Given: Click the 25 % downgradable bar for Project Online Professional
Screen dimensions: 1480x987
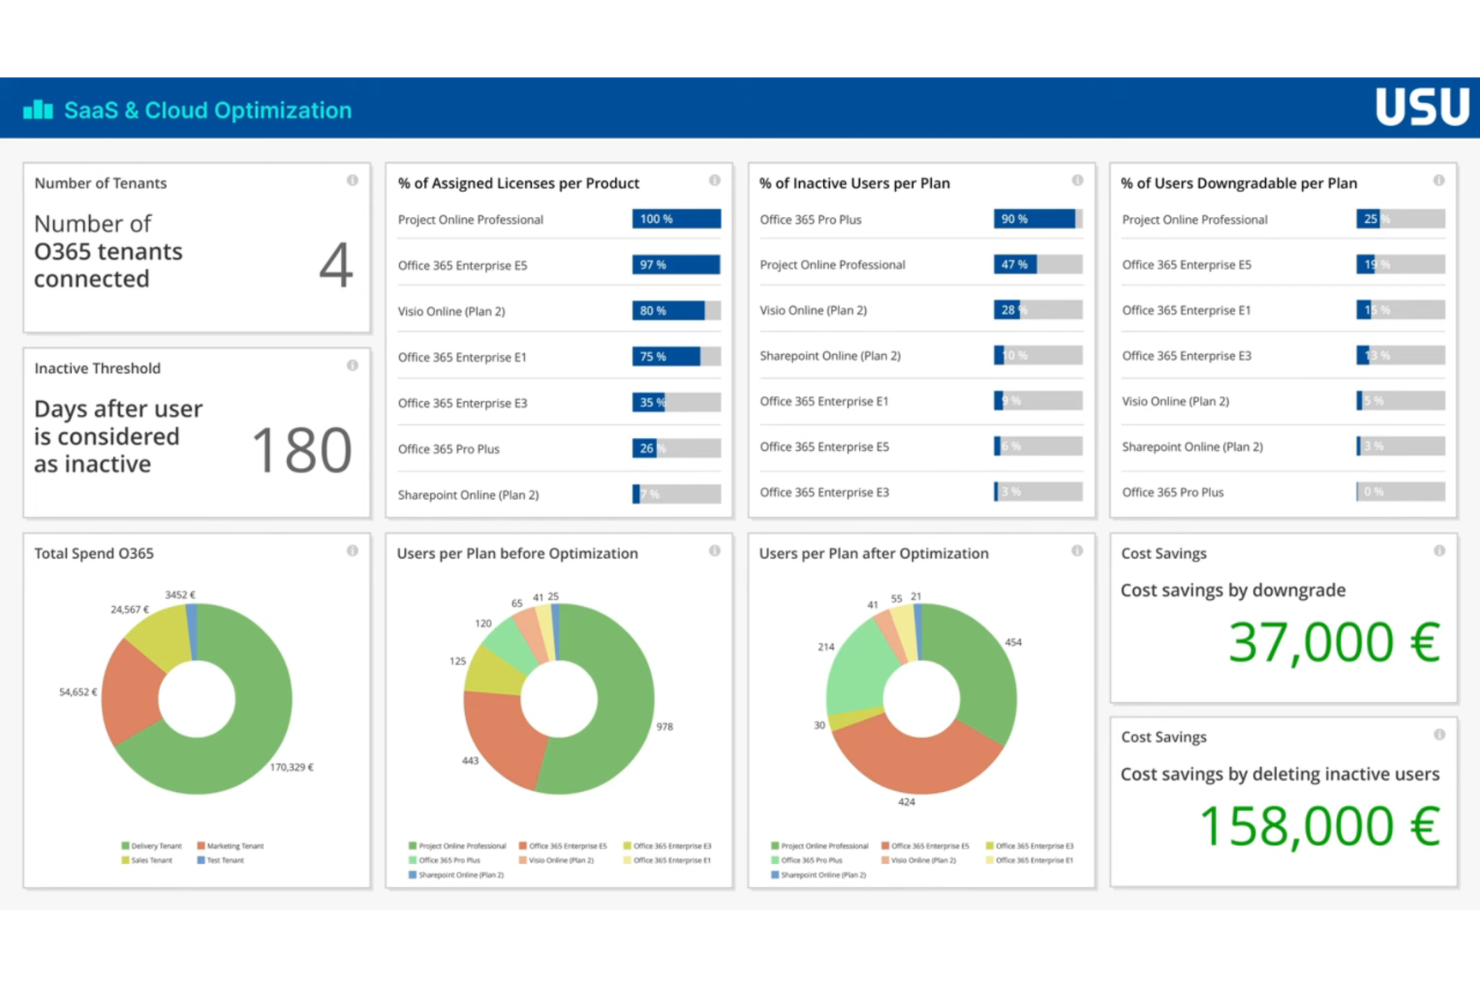Looking at the screenshot, I should point(1400,219).
